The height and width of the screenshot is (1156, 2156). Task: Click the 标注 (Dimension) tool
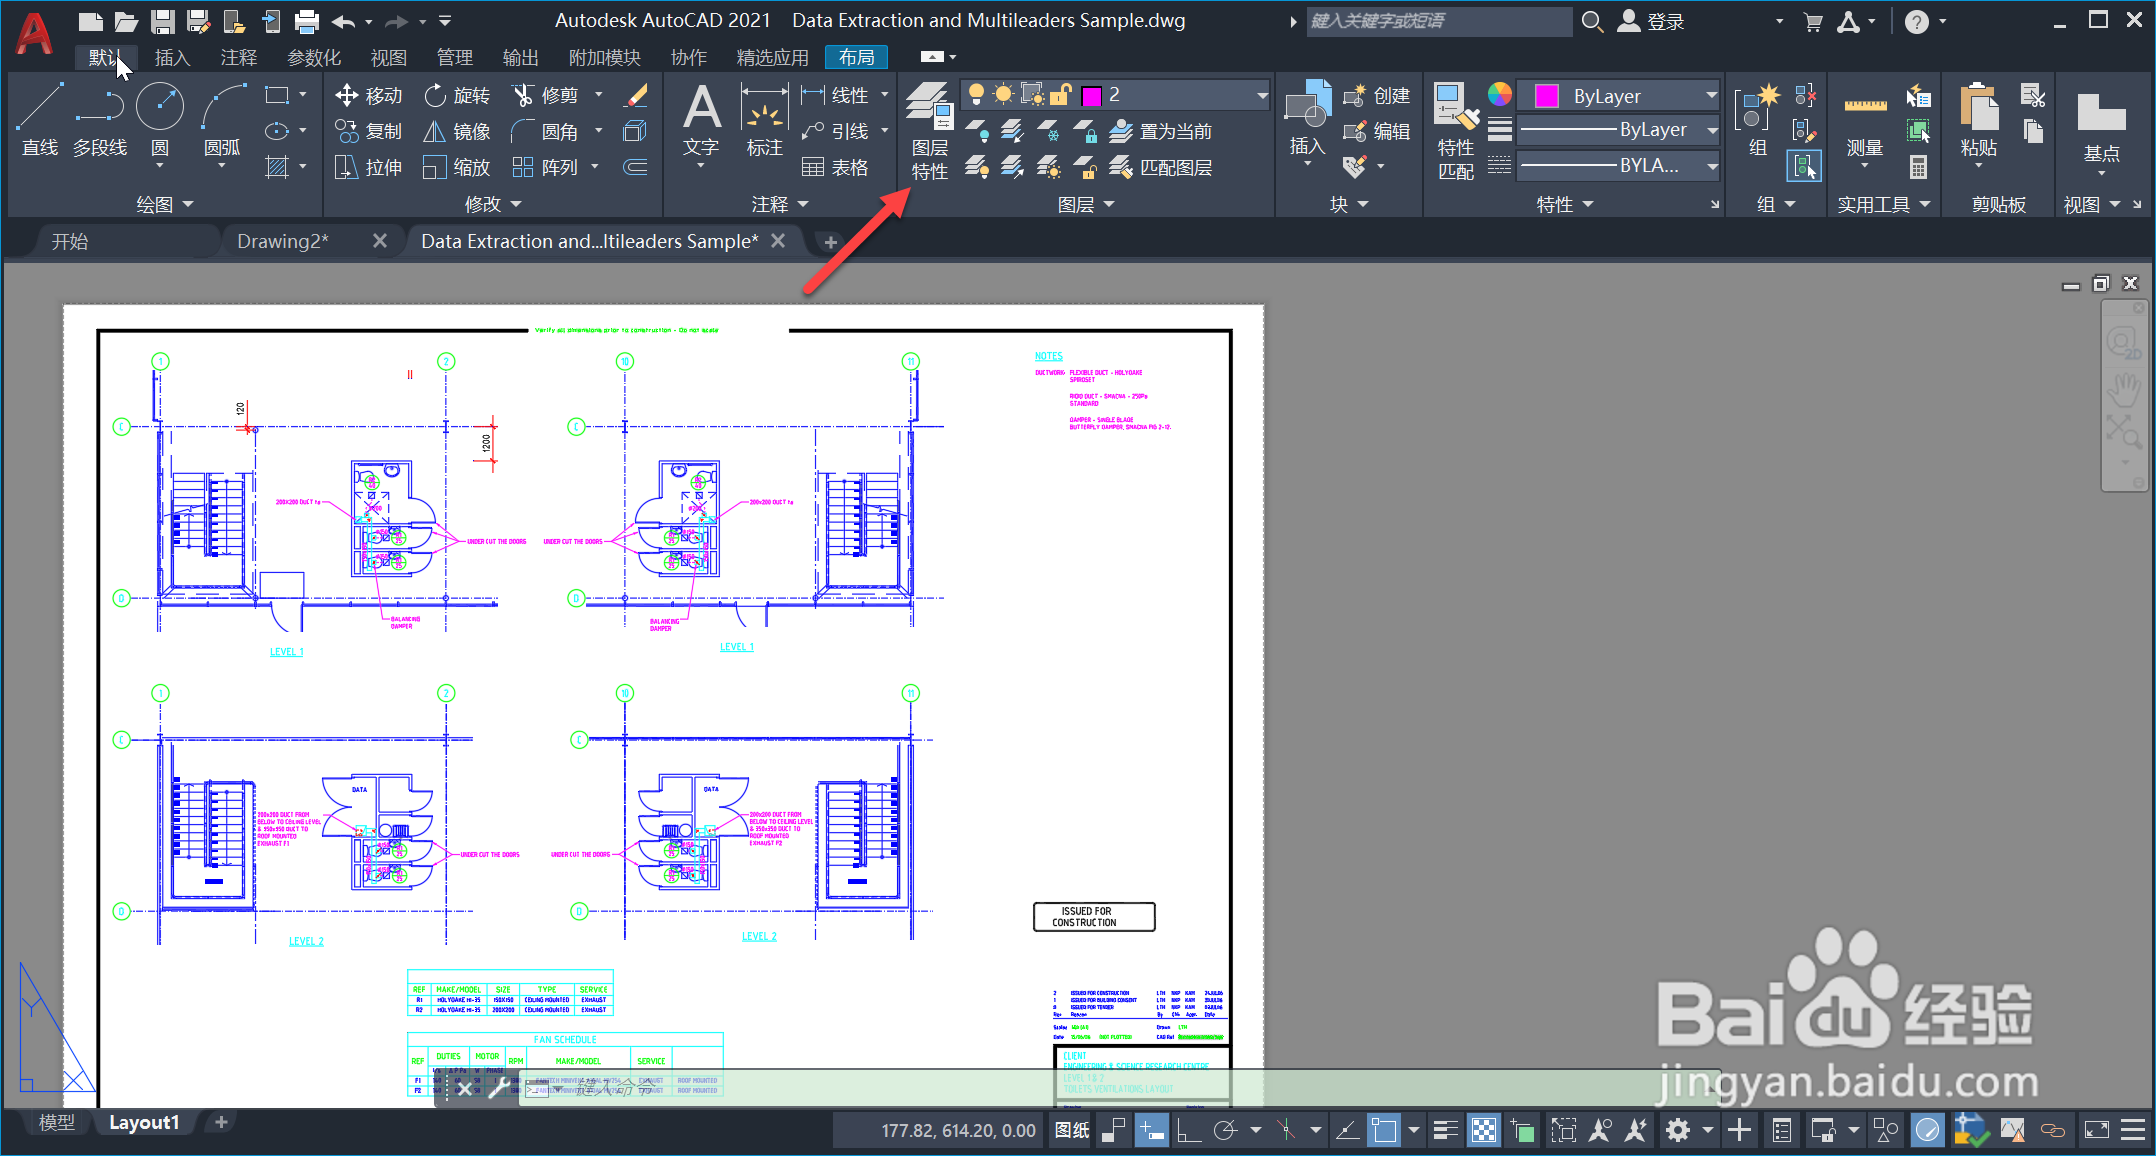(764, 120)
